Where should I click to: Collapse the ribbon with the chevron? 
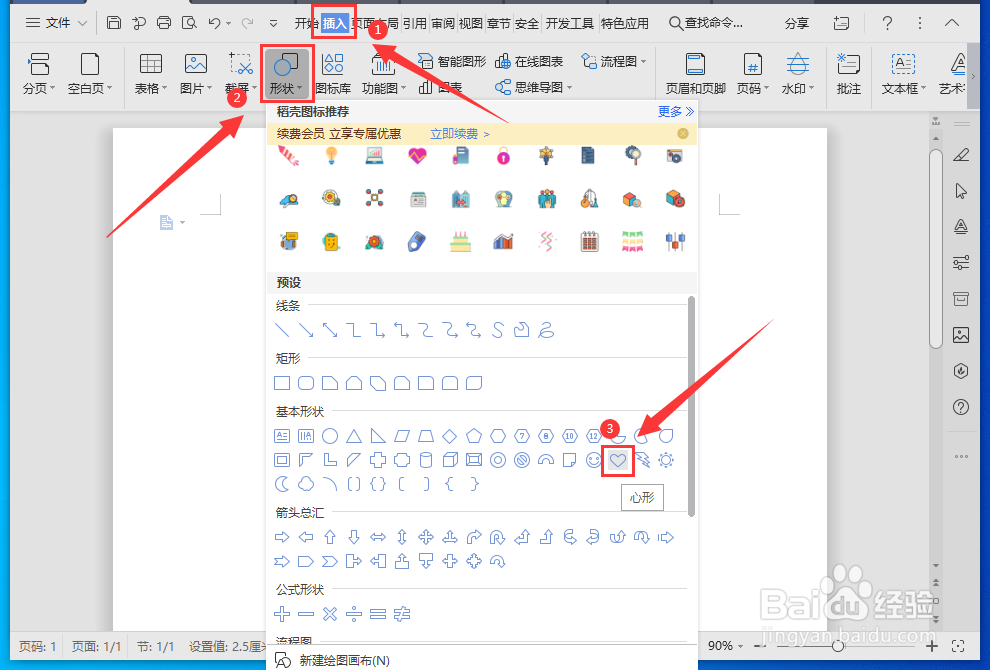click(x=951, y=23)
